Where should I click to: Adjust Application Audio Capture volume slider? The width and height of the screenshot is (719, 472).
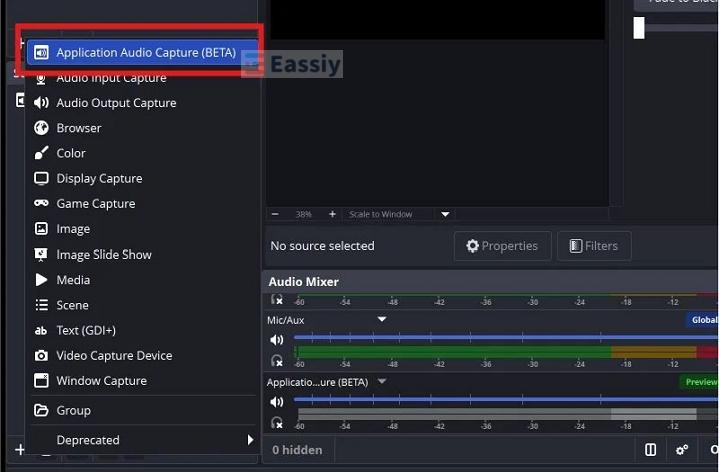click(x=506, y=400)
